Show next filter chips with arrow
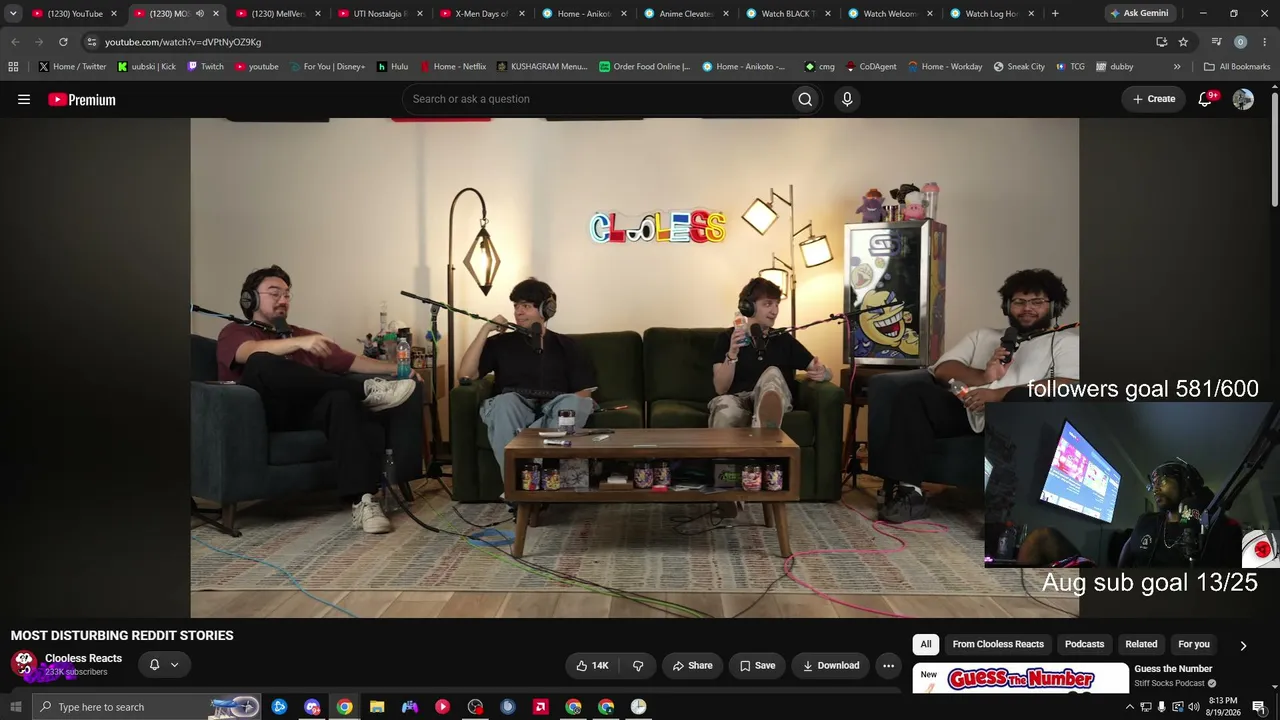Screen dimensions: 1280x720 coord(1243,645)
